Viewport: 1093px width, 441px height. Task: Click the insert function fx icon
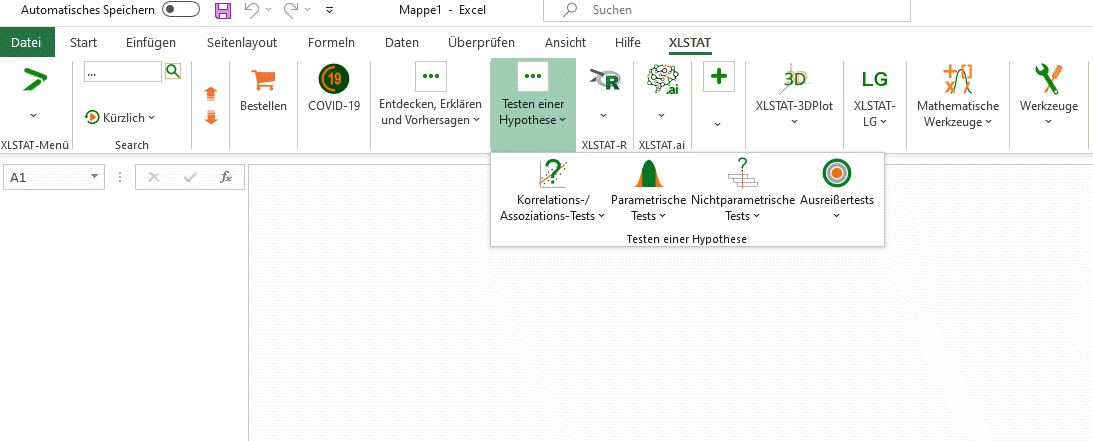pyautogui.click(x=226, y=178)
